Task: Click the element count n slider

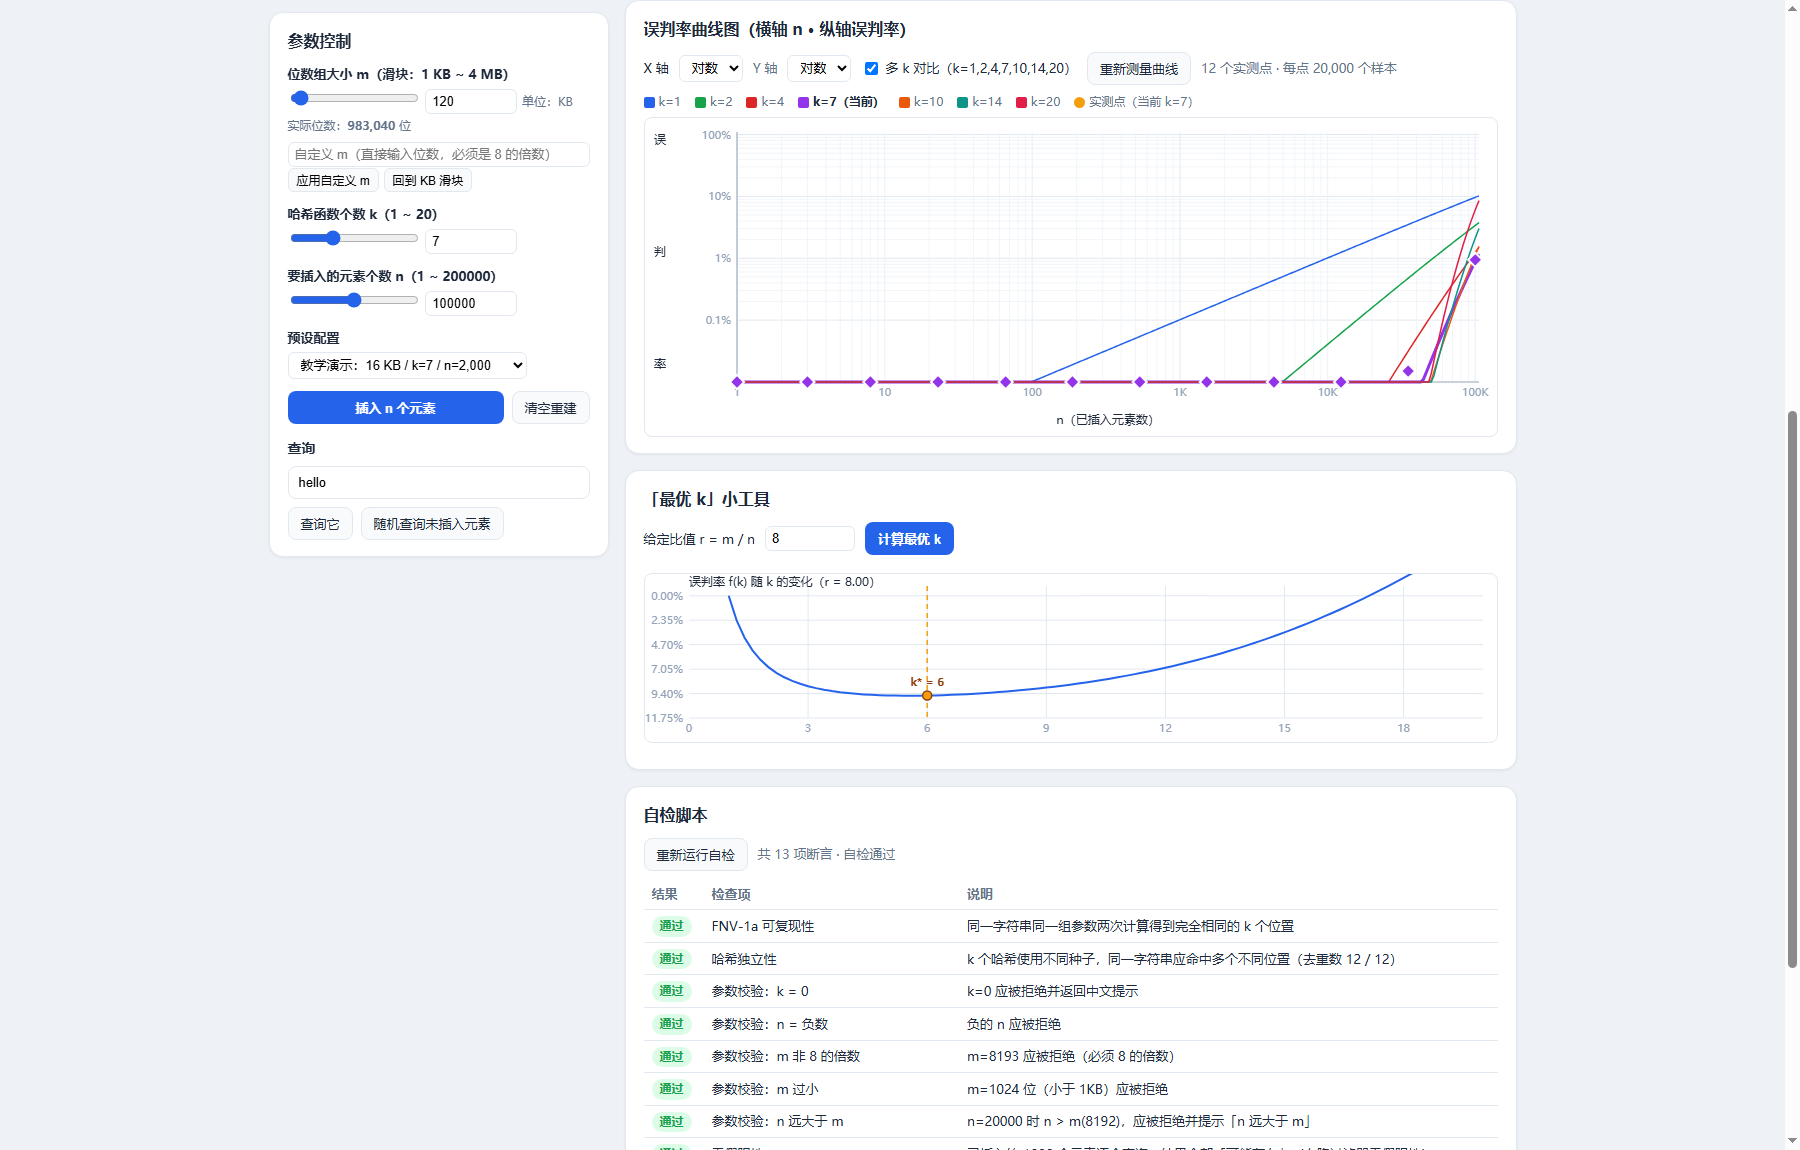Action: (x=354, y=300)
